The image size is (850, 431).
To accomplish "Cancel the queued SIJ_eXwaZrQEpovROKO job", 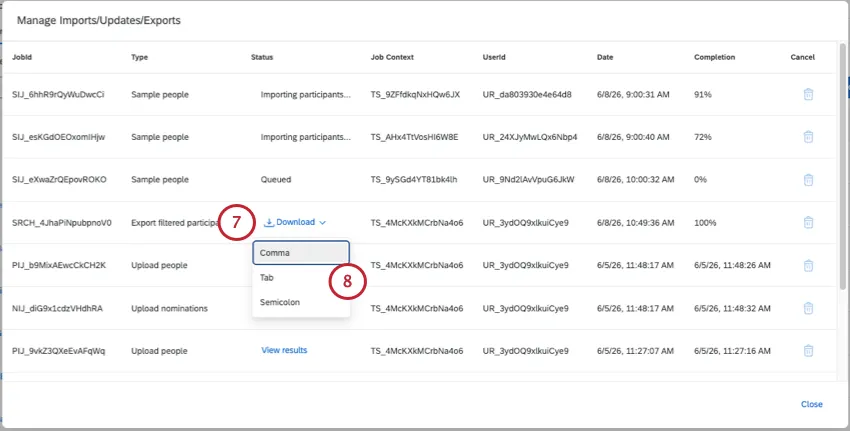I will [808, 179].
